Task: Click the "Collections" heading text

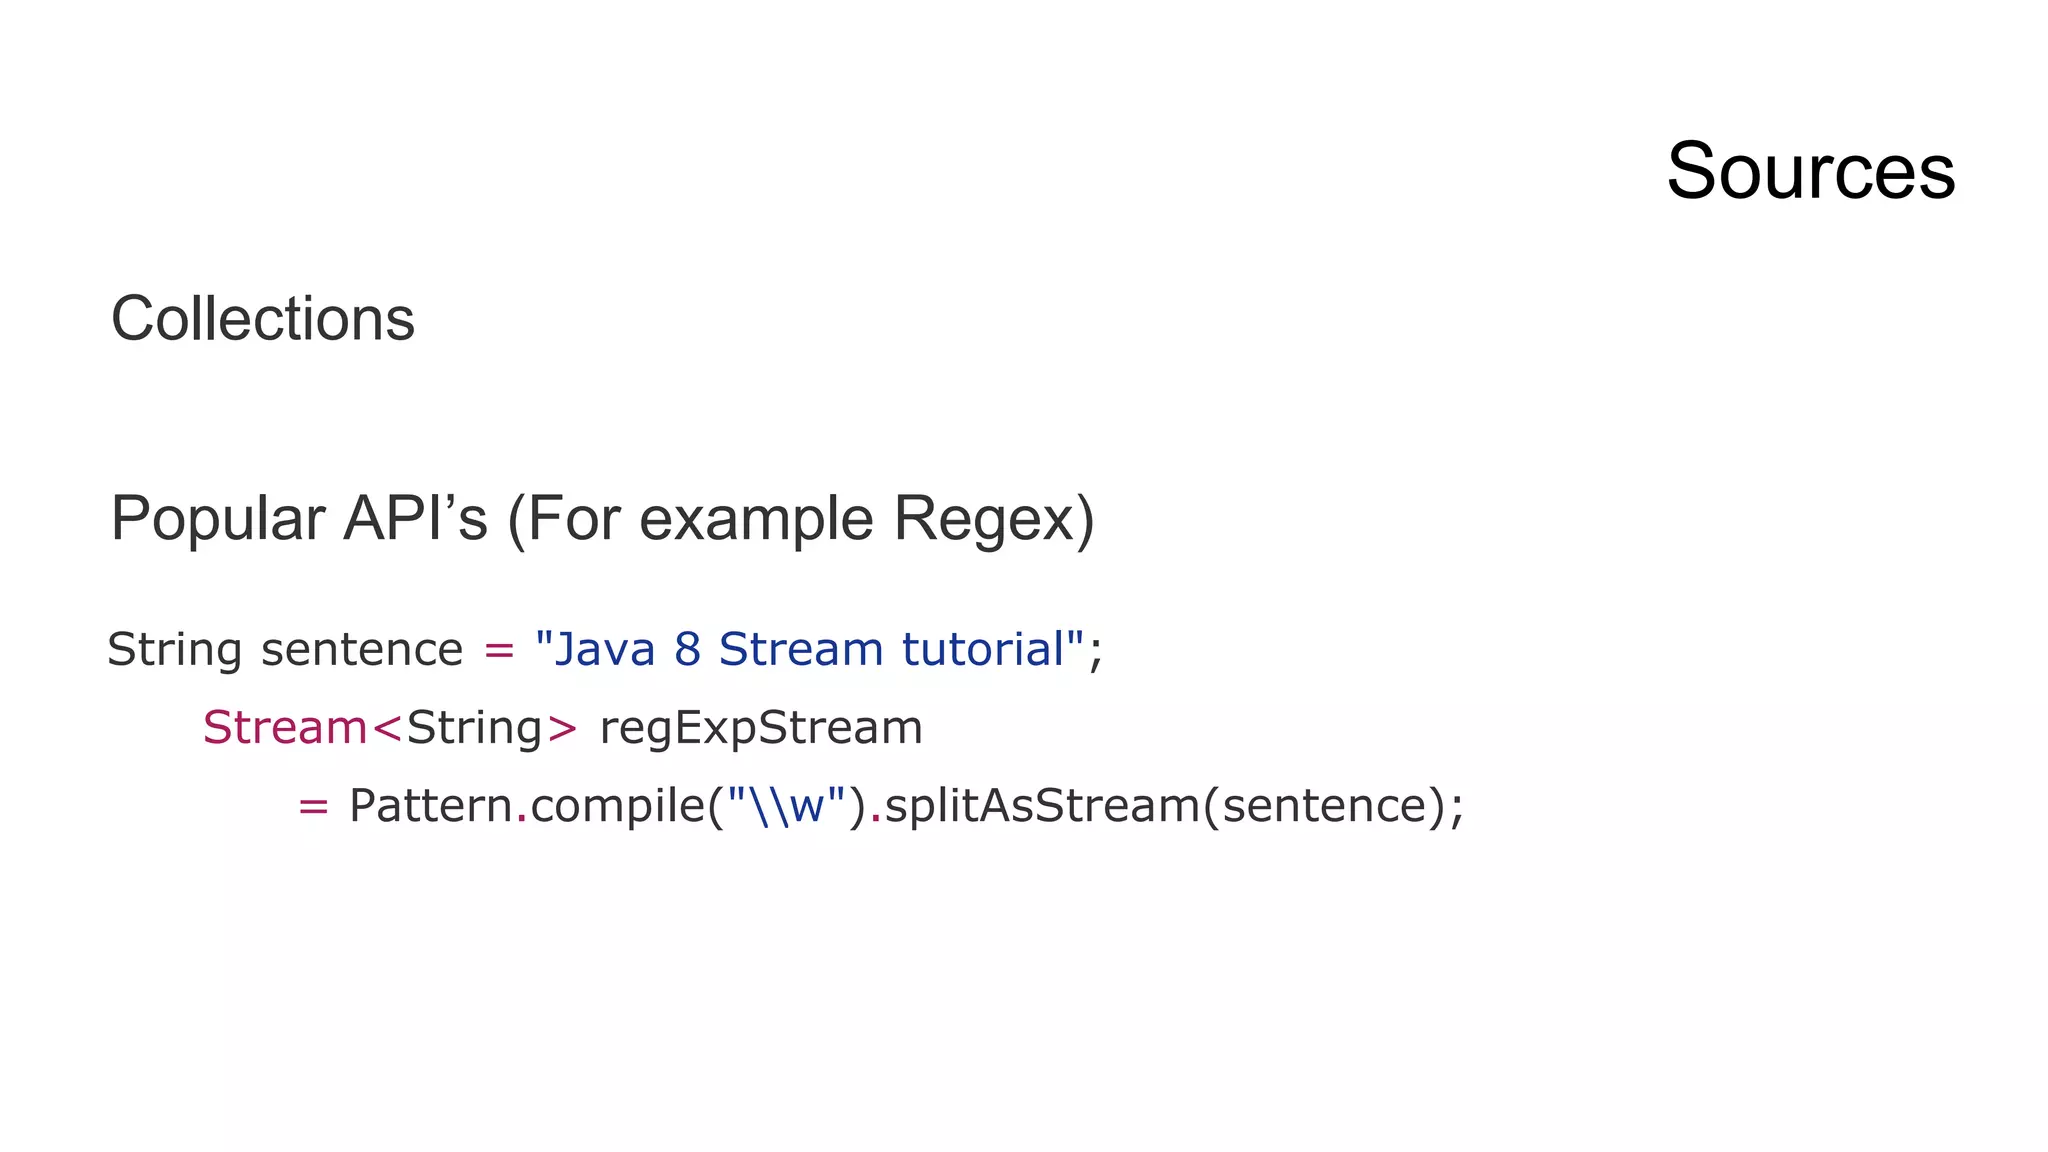Action: (x=262, y=319)
